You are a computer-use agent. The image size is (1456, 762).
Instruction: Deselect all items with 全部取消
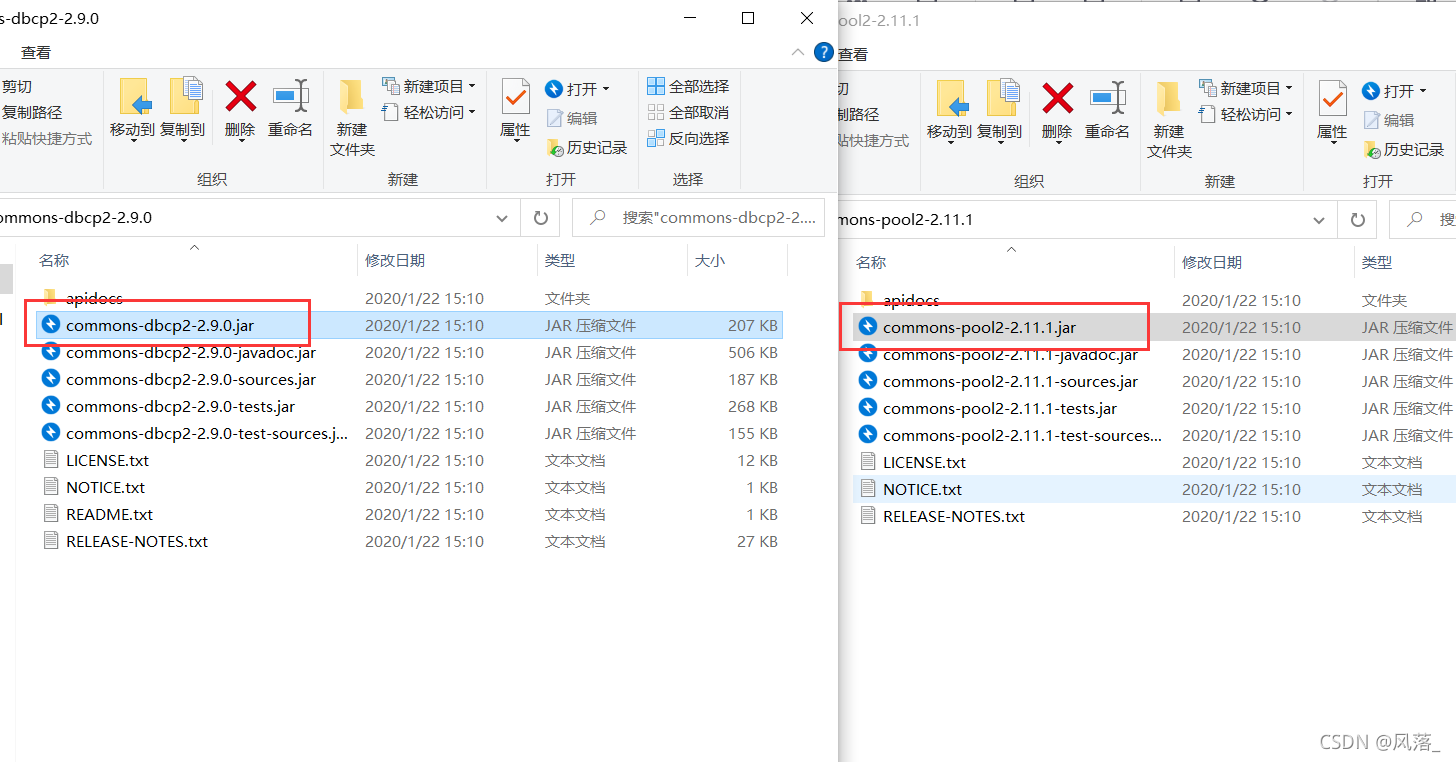click(x=687, y=112)
